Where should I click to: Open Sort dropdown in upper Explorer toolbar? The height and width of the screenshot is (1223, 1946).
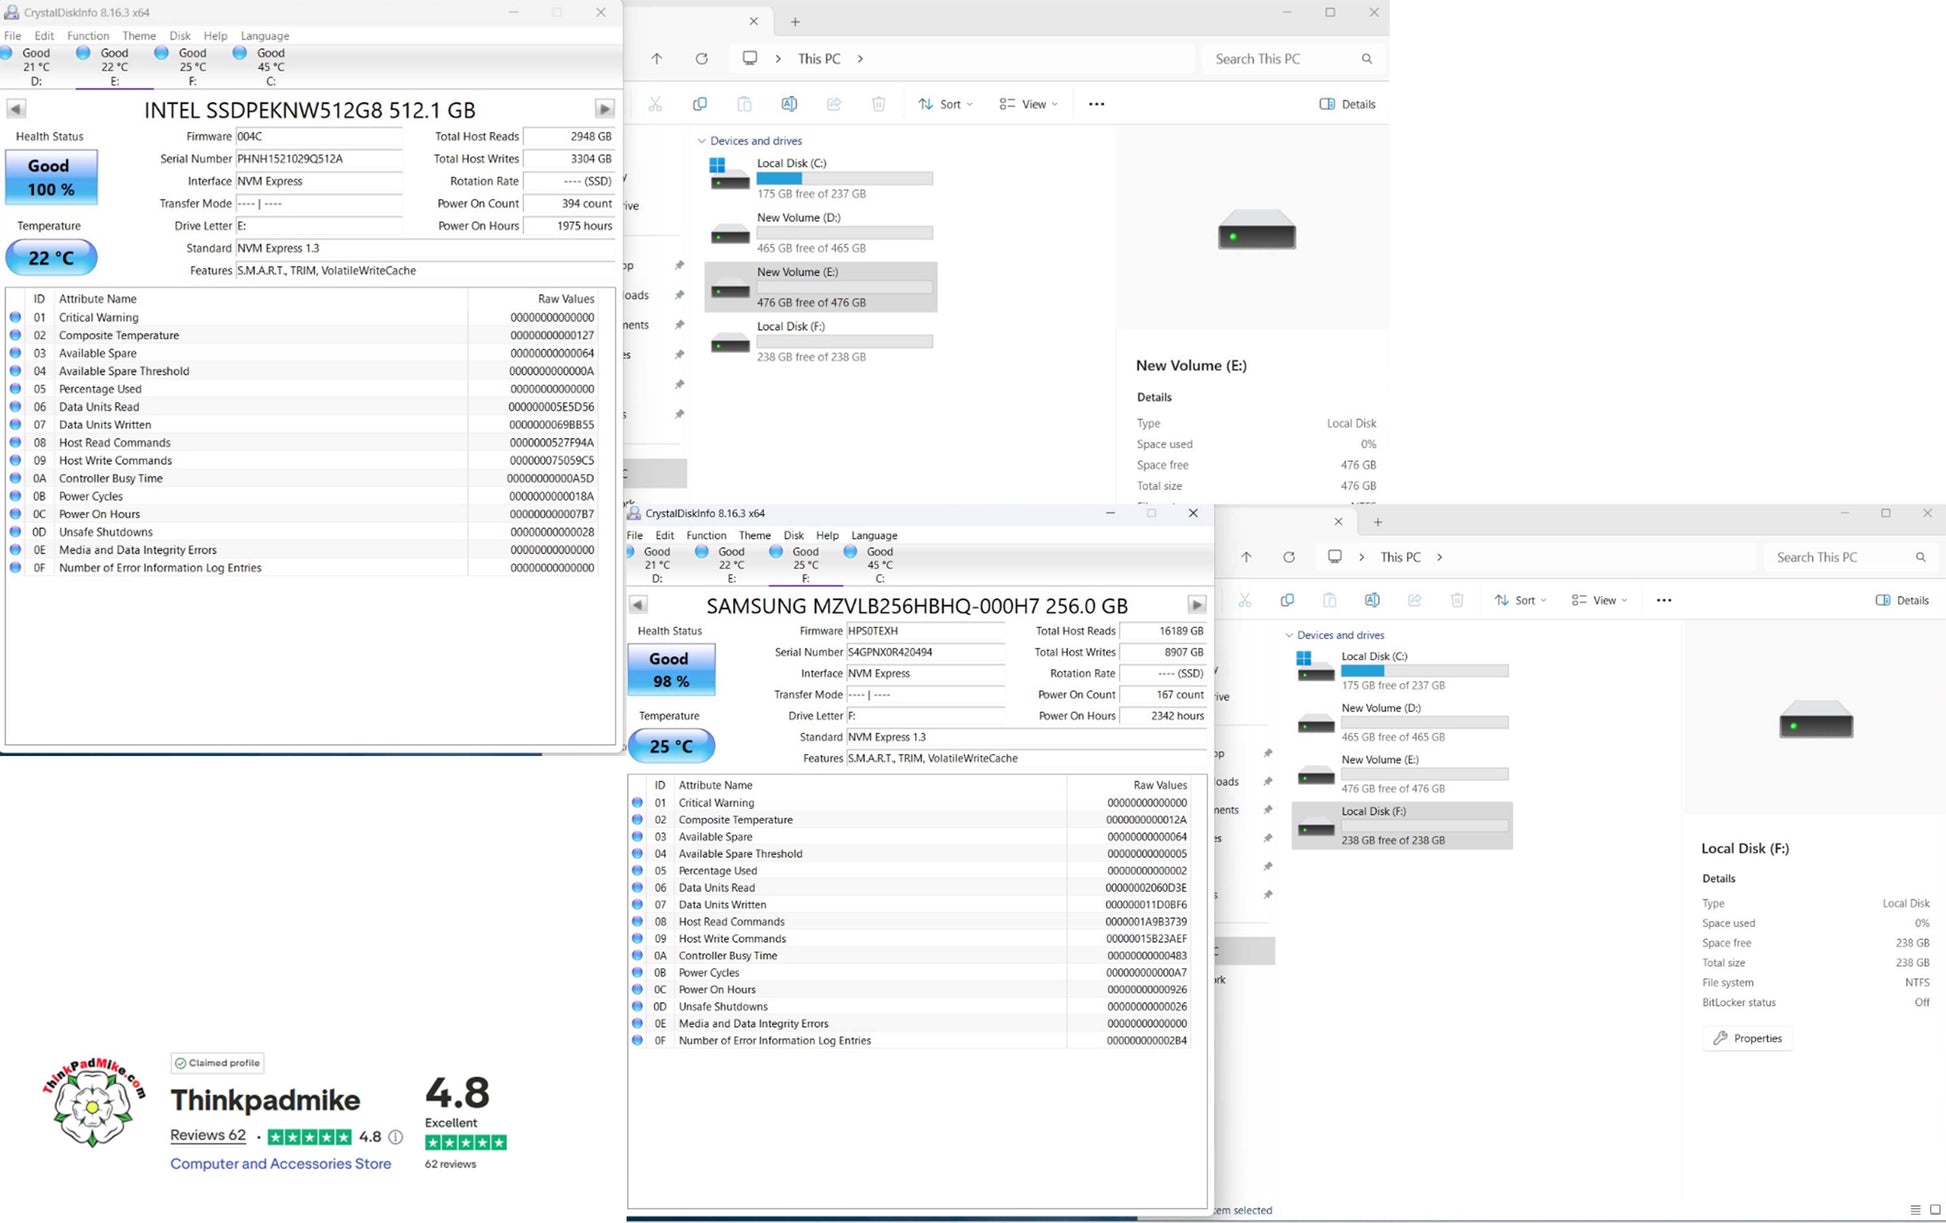coord(945,104)
